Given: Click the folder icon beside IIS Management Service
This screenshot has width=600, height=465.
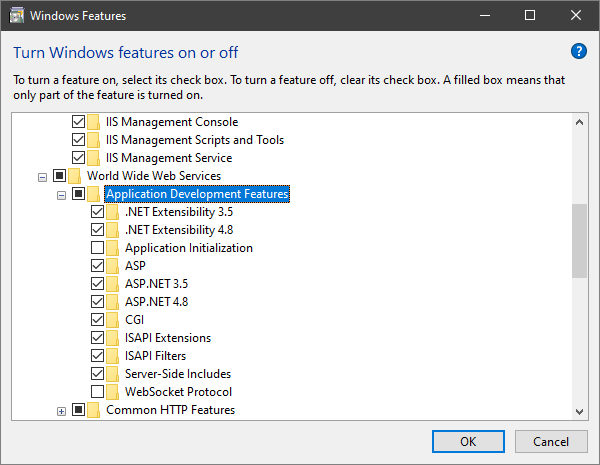Looking at the screenshot, I should tap(93, 158).
